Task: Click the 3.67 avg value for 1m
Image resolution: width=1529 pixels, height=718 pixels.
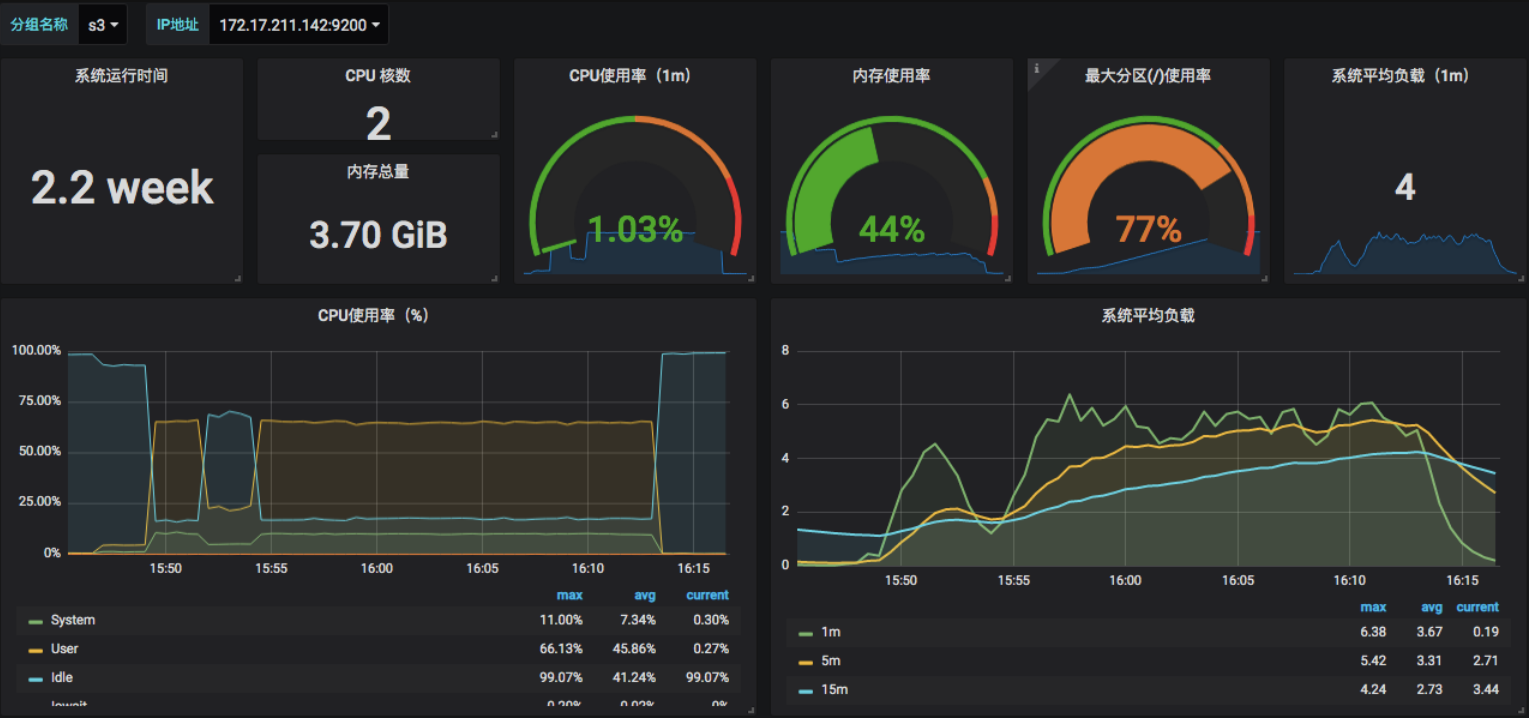Action: (x=1430, y=632)
